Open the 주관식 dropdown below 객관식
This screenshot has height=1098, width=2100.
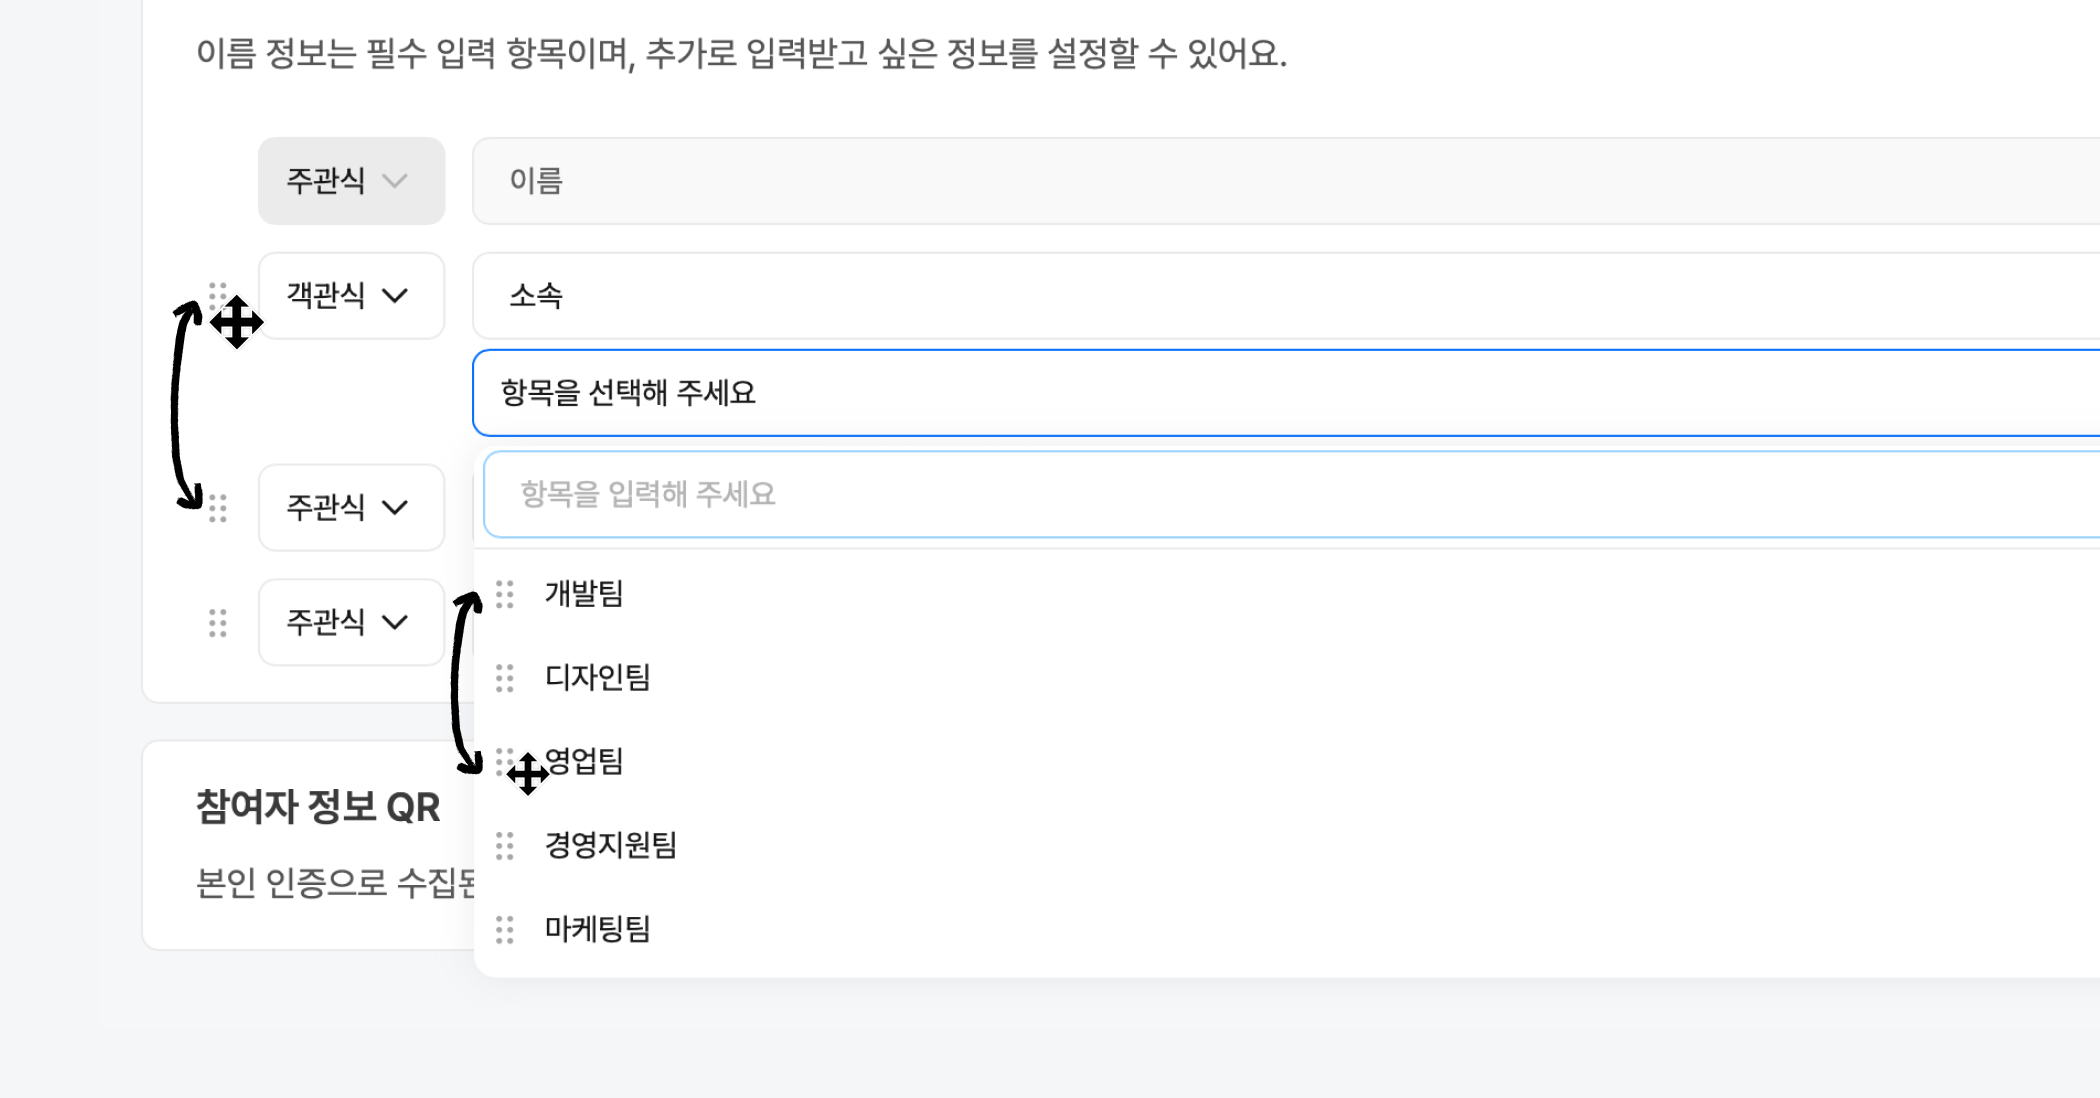[350, 508]
